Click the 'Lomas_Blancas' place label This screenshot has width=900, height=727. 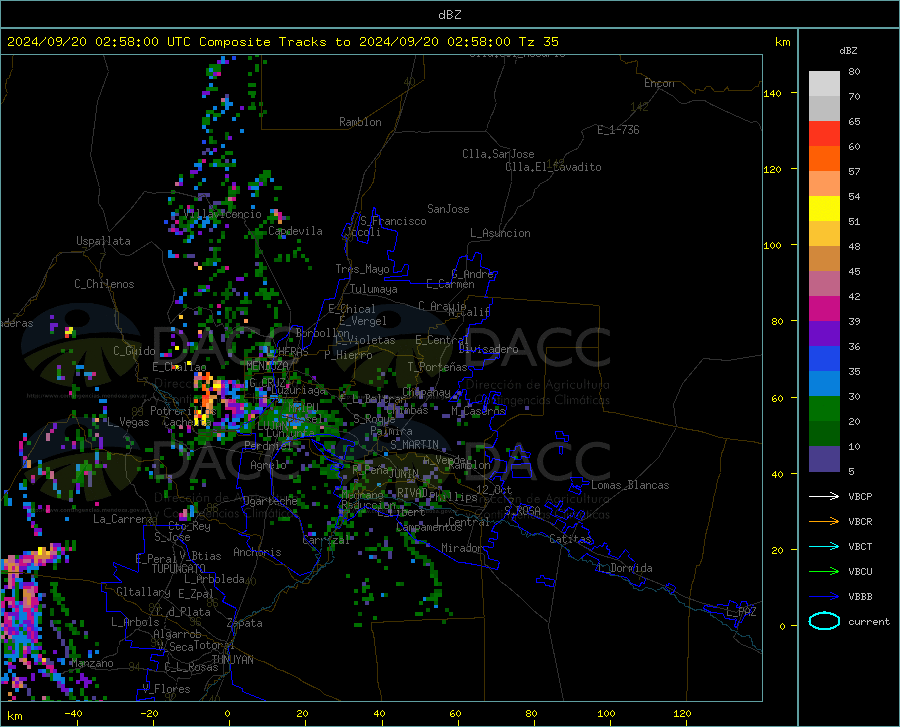tap(630, 485)
